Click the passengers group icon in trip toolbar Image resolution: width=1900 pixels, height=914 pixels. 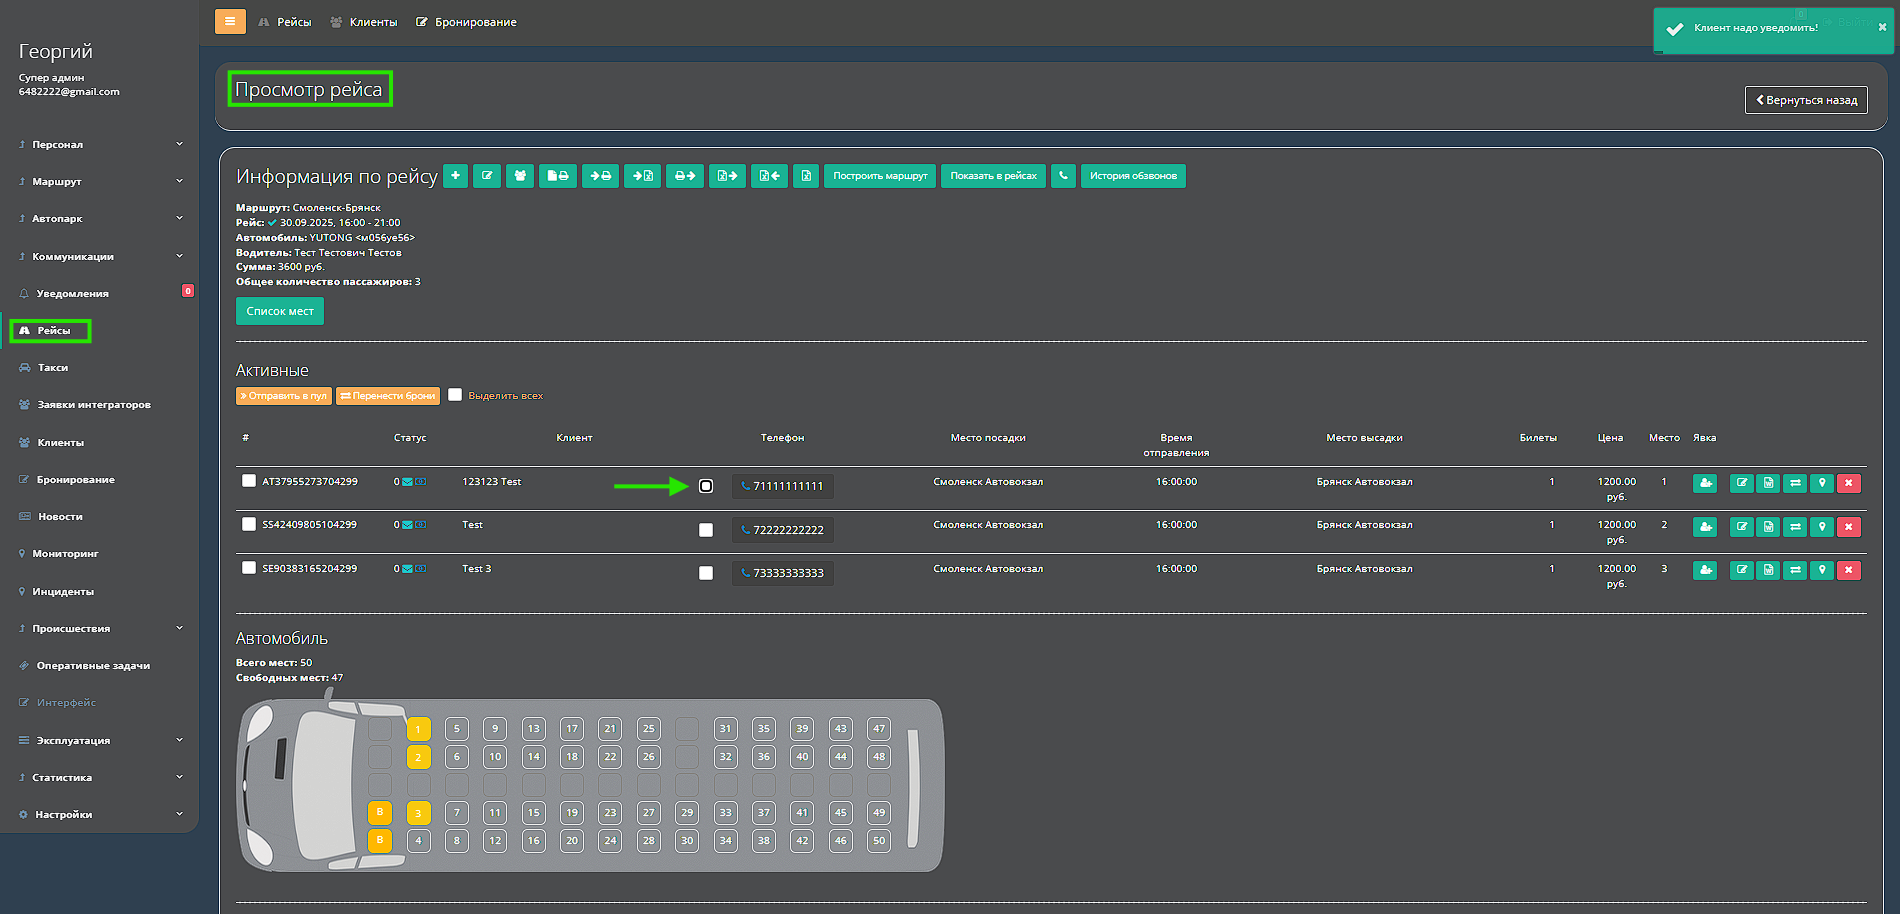tap(519, 176)
